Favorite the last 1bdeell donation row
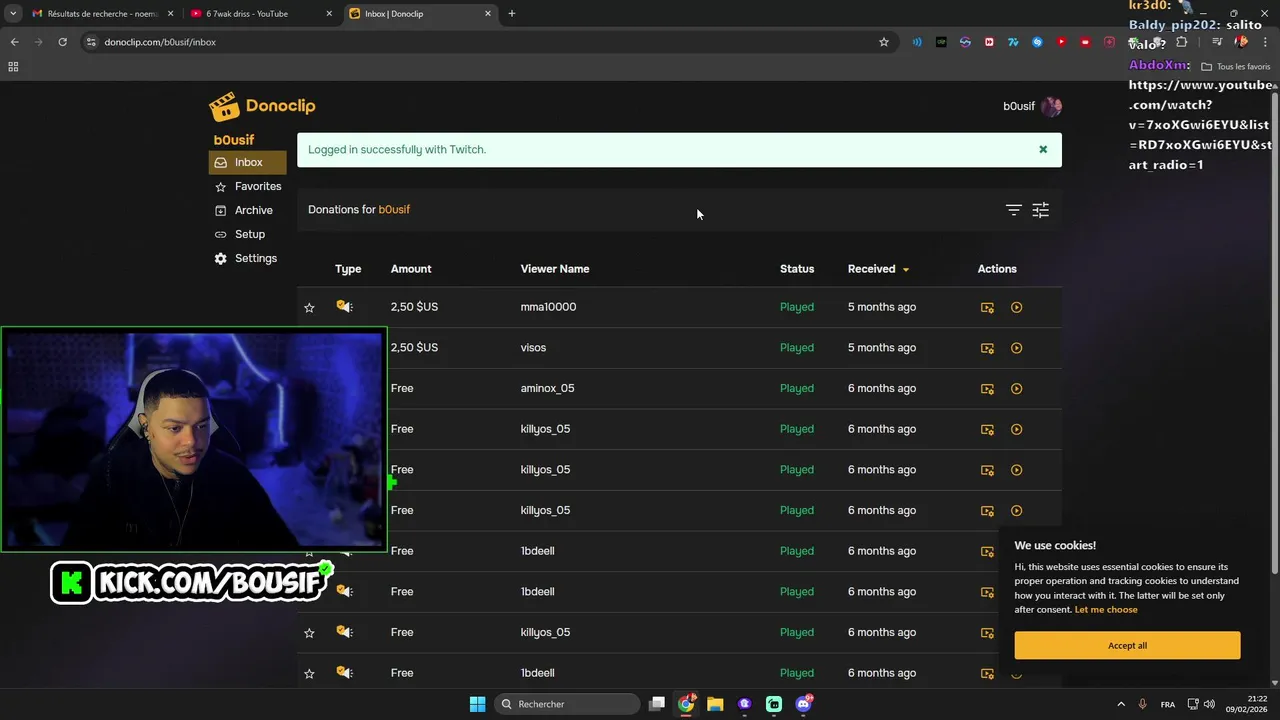The width and height of the screenshot is (1280, 720). 309,673
